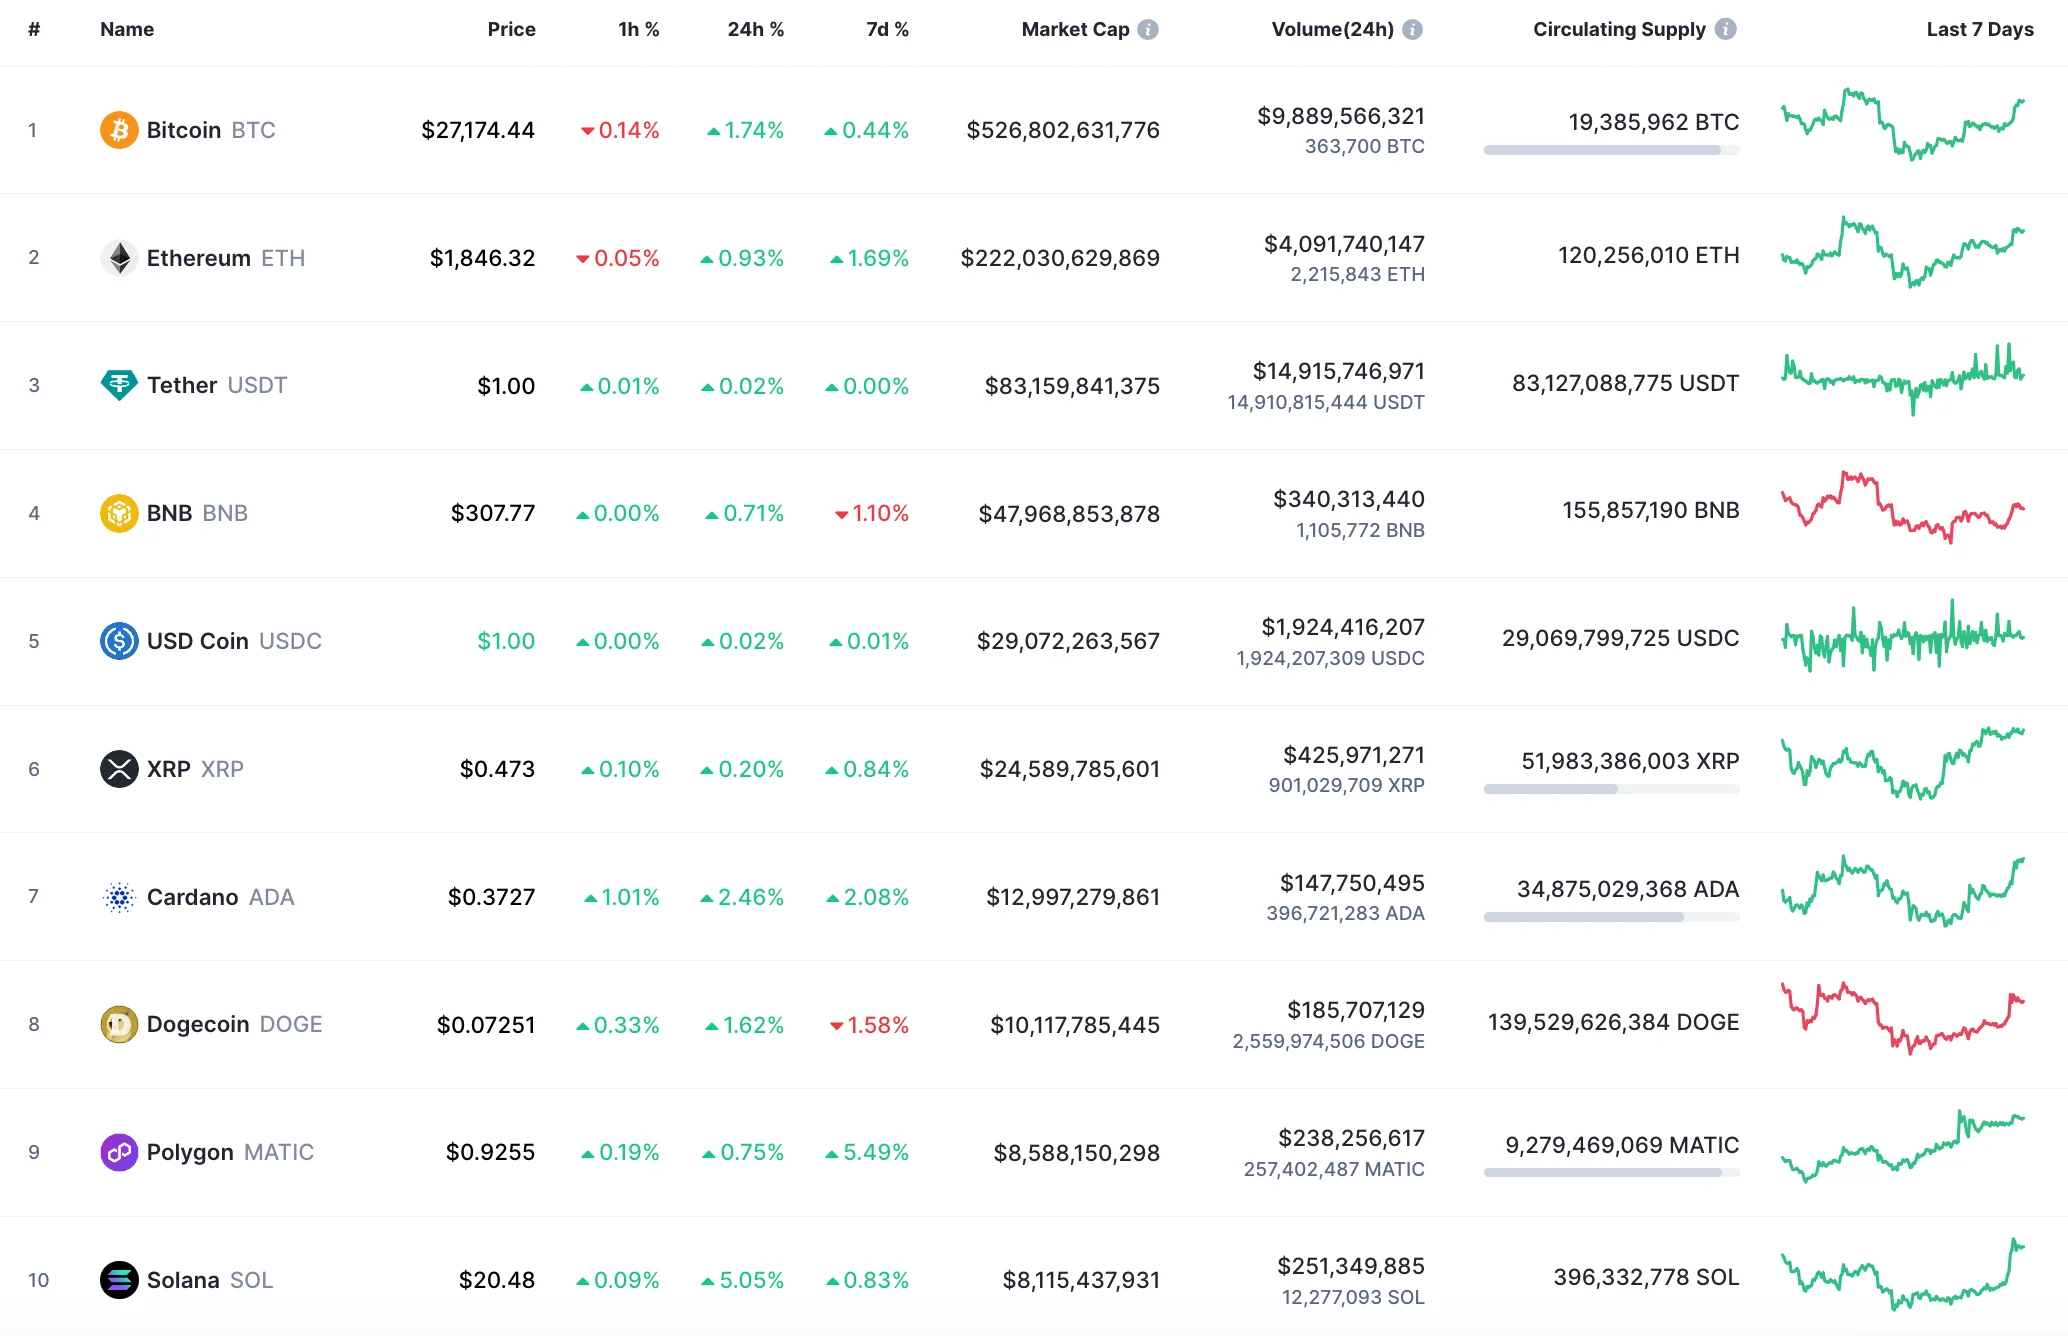2068x1336 pixels.
Task: Sort the table by 24h %
Action: click(755, 29)
